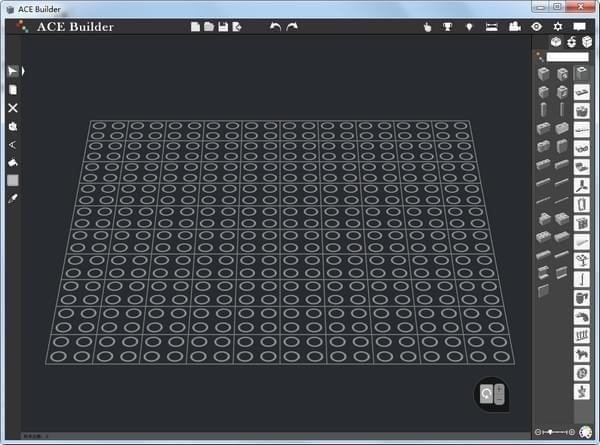The image size is (600, 445).
Task: Select the paint bucket tool
Action: tap(13, 163)
